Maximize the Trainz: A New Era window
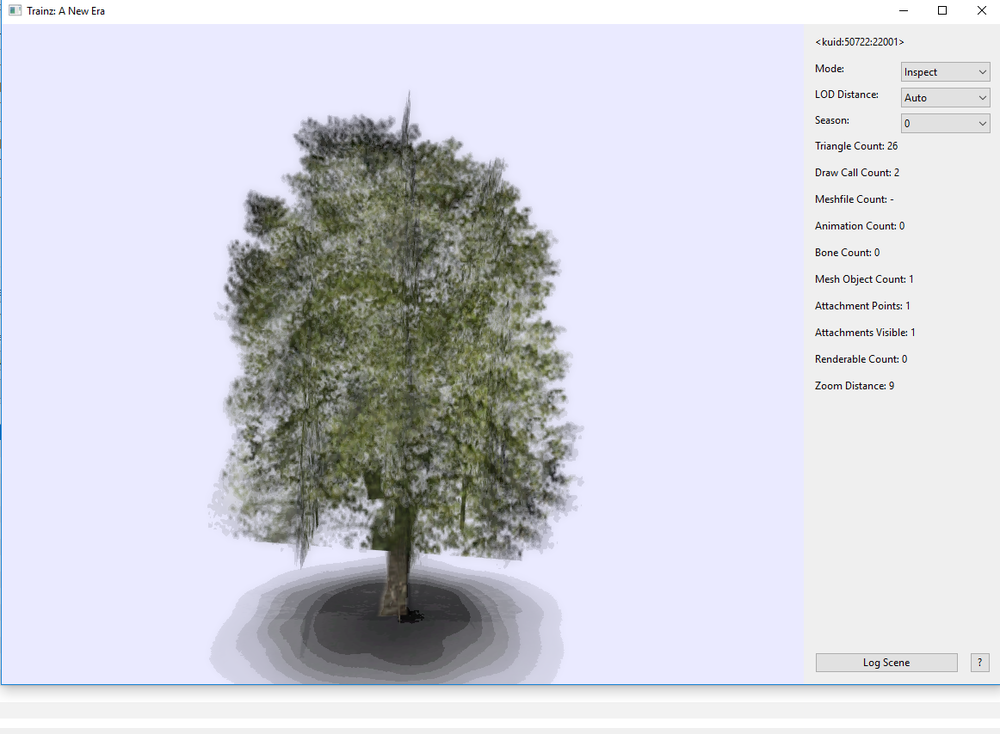The height and width of the screenshot is (734, 1000). 942,11
